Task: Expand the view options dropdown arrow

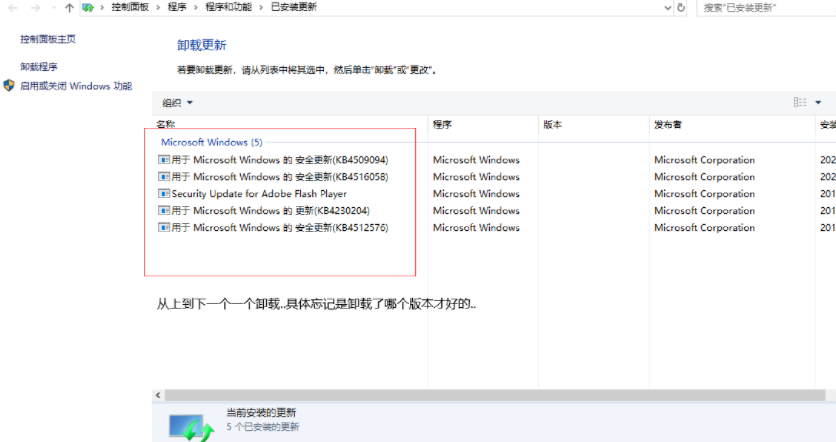Action: click(818, 102)
